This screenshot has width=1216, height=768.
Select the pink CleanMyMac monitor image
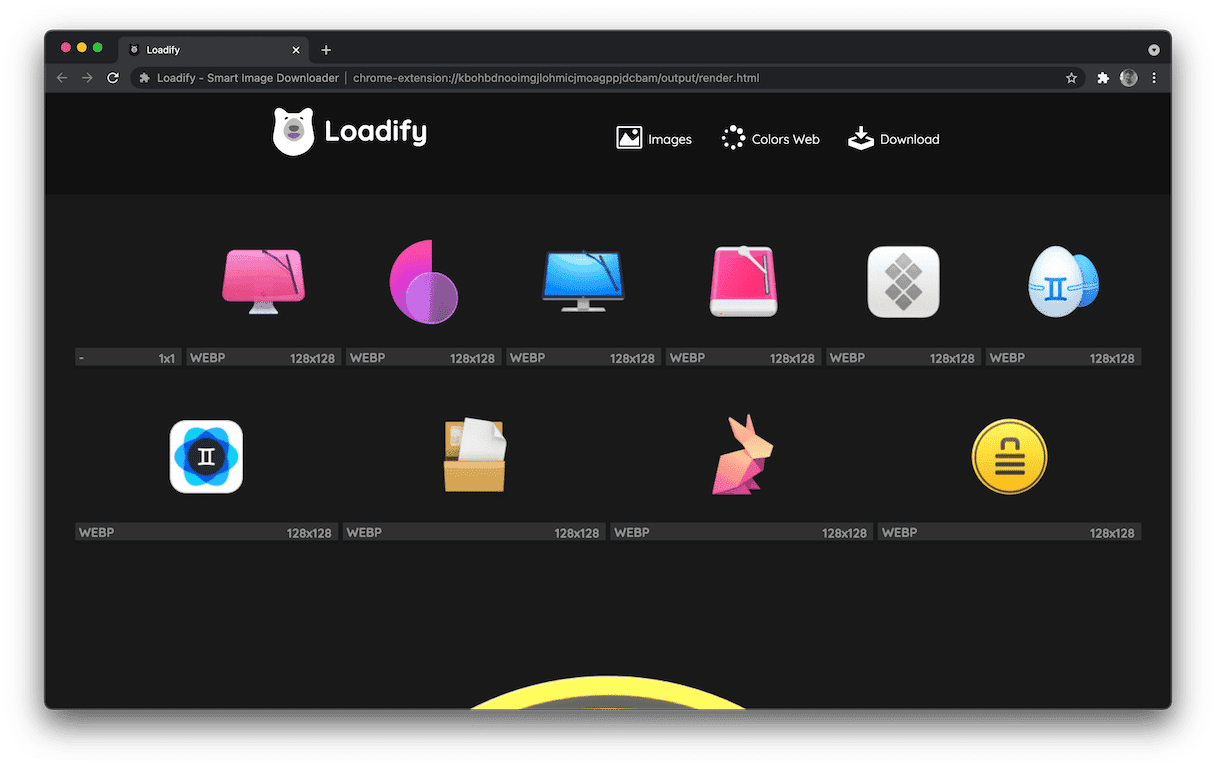click(x=263, y=282)
